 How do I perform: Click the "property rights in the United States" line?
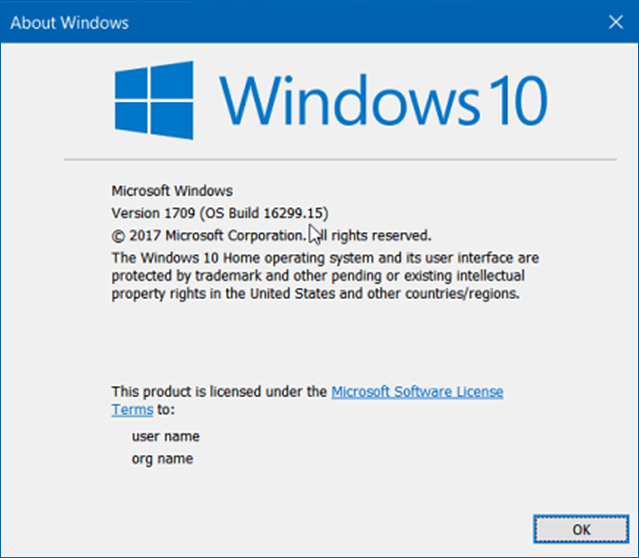pyautogui.click(x=315, y=294)
